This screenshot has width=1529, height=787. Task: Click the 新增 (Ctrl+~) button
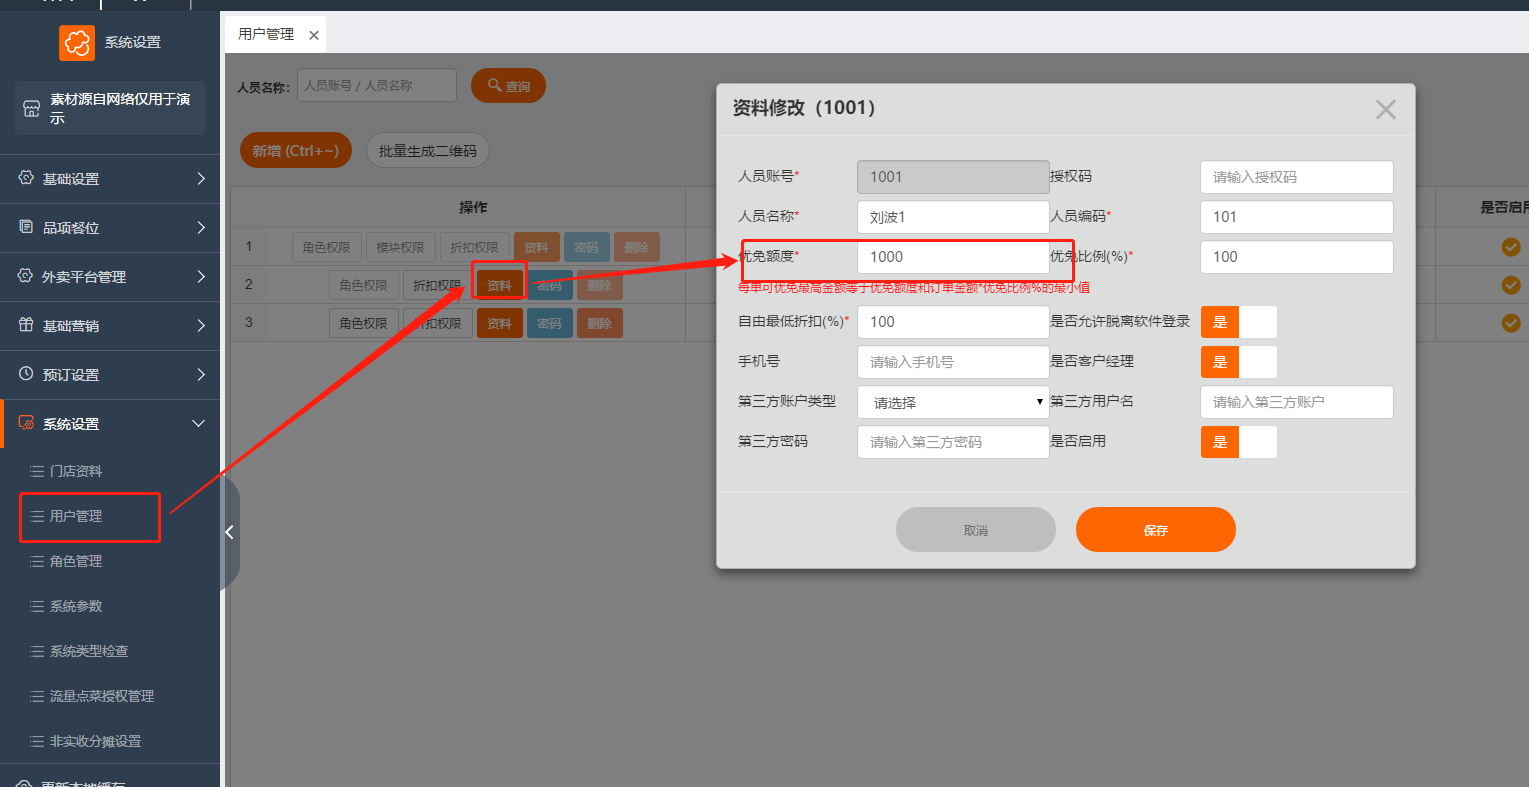[296, 151]
